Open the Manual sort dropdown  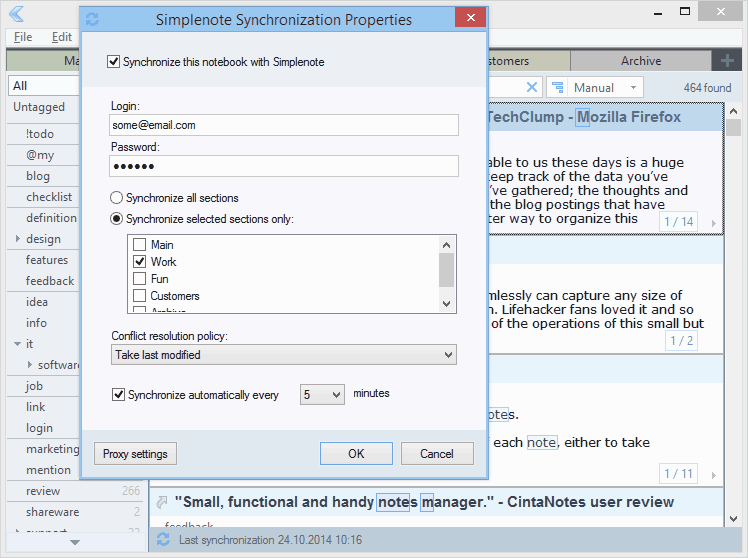[x=595, y=88]
